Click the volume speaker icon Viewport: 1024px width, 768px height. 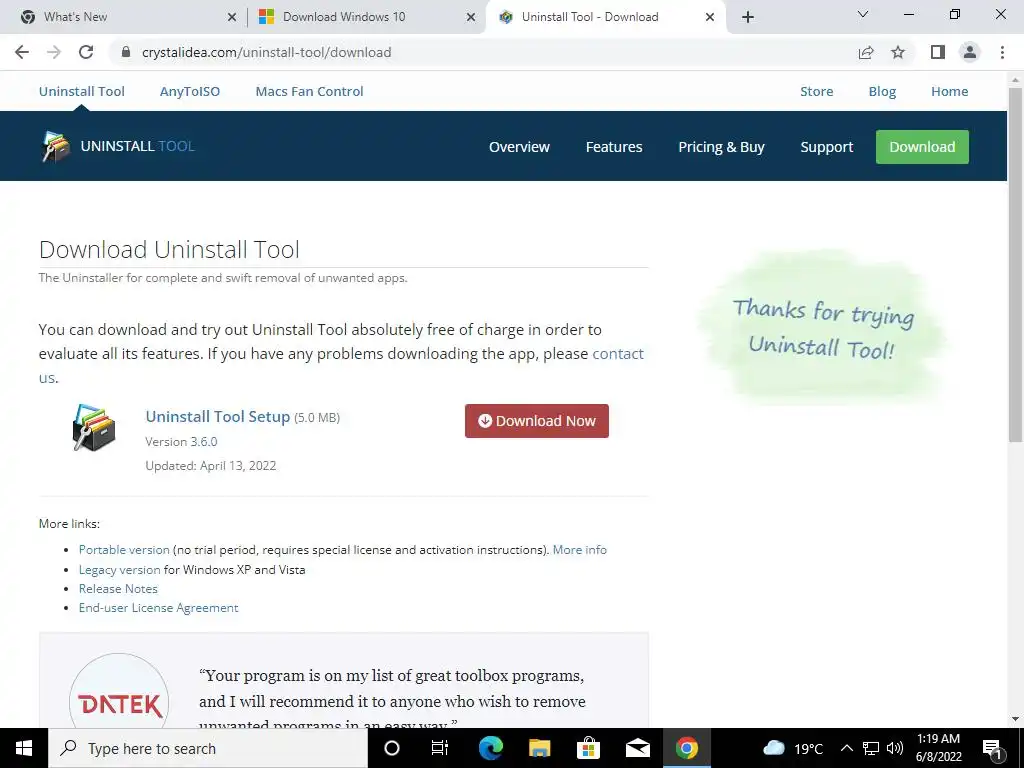[x=895, y=748]
